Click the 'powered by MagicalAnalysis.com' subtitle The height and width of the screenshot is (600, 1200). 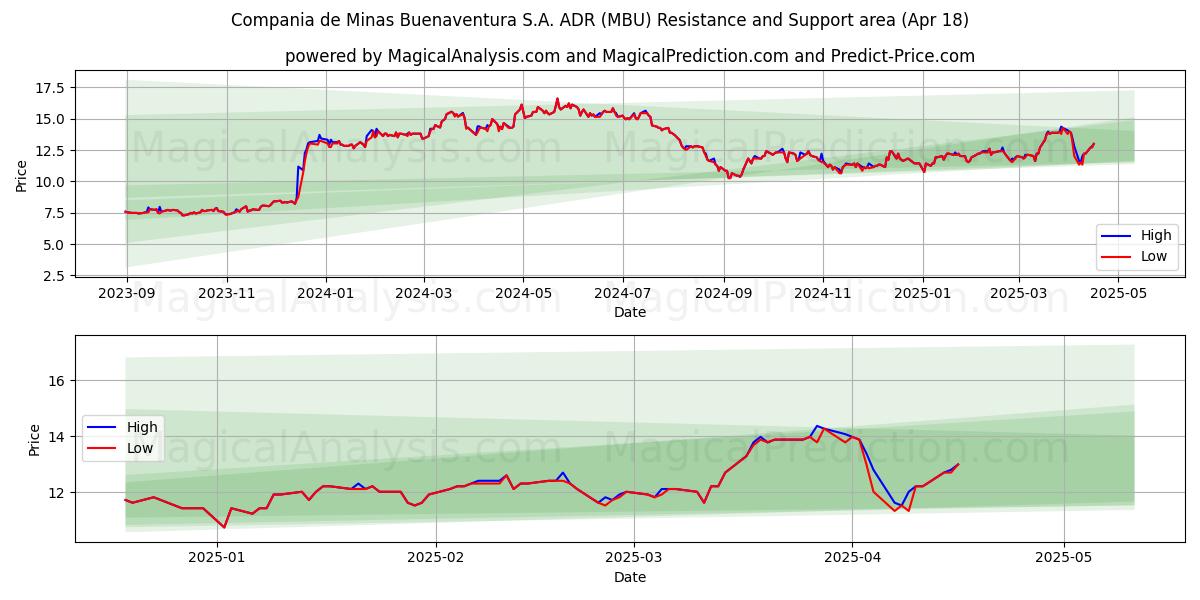pyautogui.click(x=630, y=56)
